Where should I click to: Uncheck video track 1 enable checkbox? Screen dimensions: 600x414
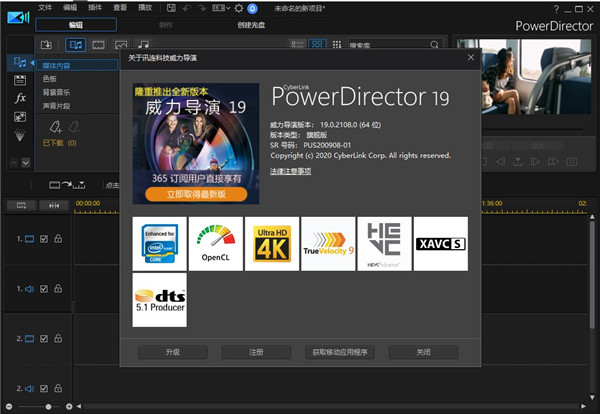click(x=43, y=239)
